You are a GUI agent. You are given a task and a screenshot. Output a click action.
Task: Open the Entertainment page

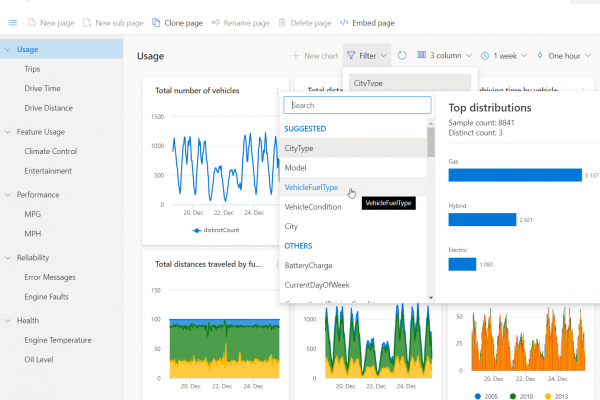48,171
